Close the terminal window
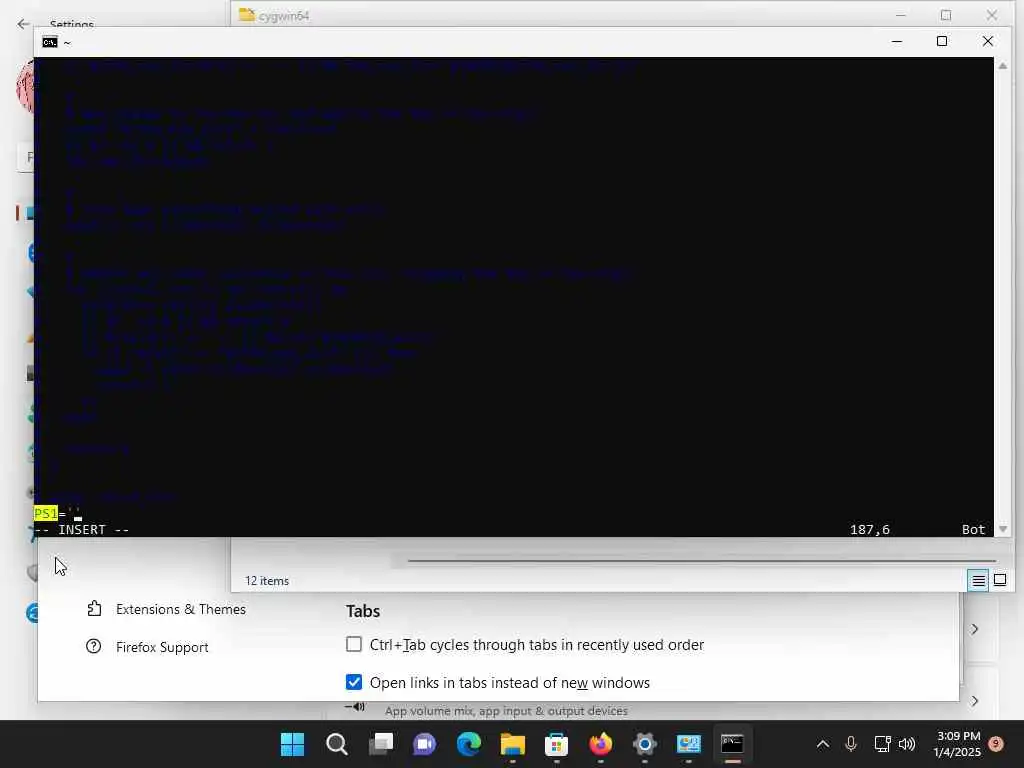 [x=988, y=41]
